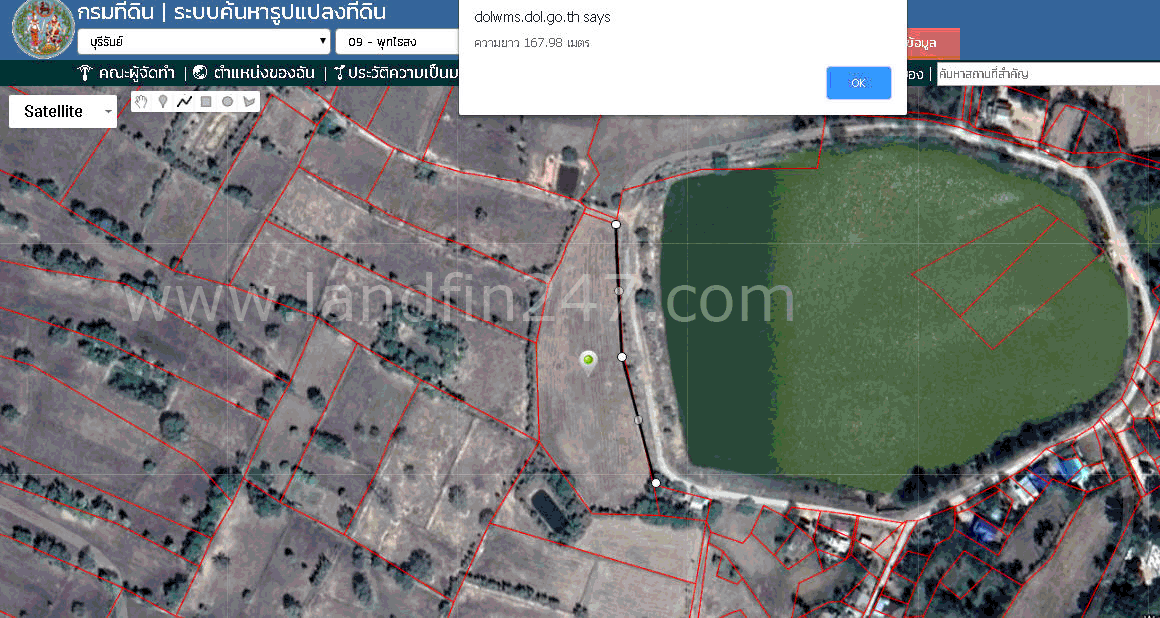Select the polygon drawing tool
This screenshot has width=1160, height=618.
coord(249,101)
